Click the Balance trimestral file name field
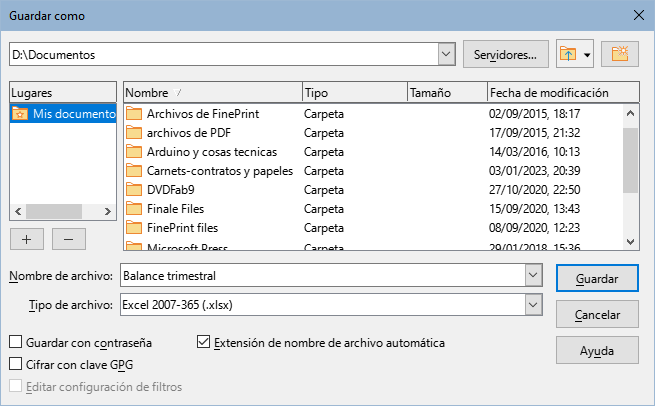This screenshot has width=655, height=406. point(320,276)
